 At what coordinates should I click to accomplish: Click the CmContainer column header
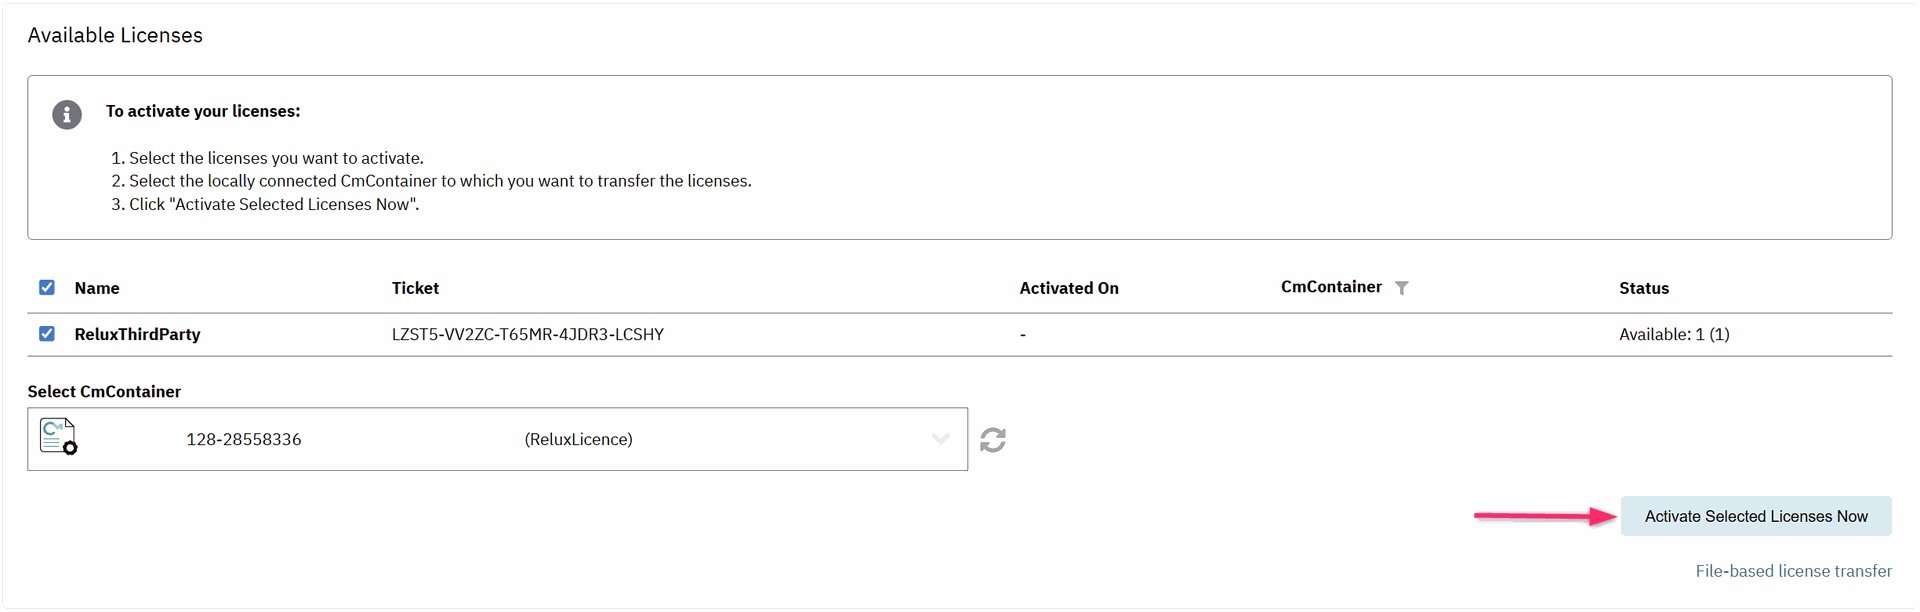(1331, 288)
